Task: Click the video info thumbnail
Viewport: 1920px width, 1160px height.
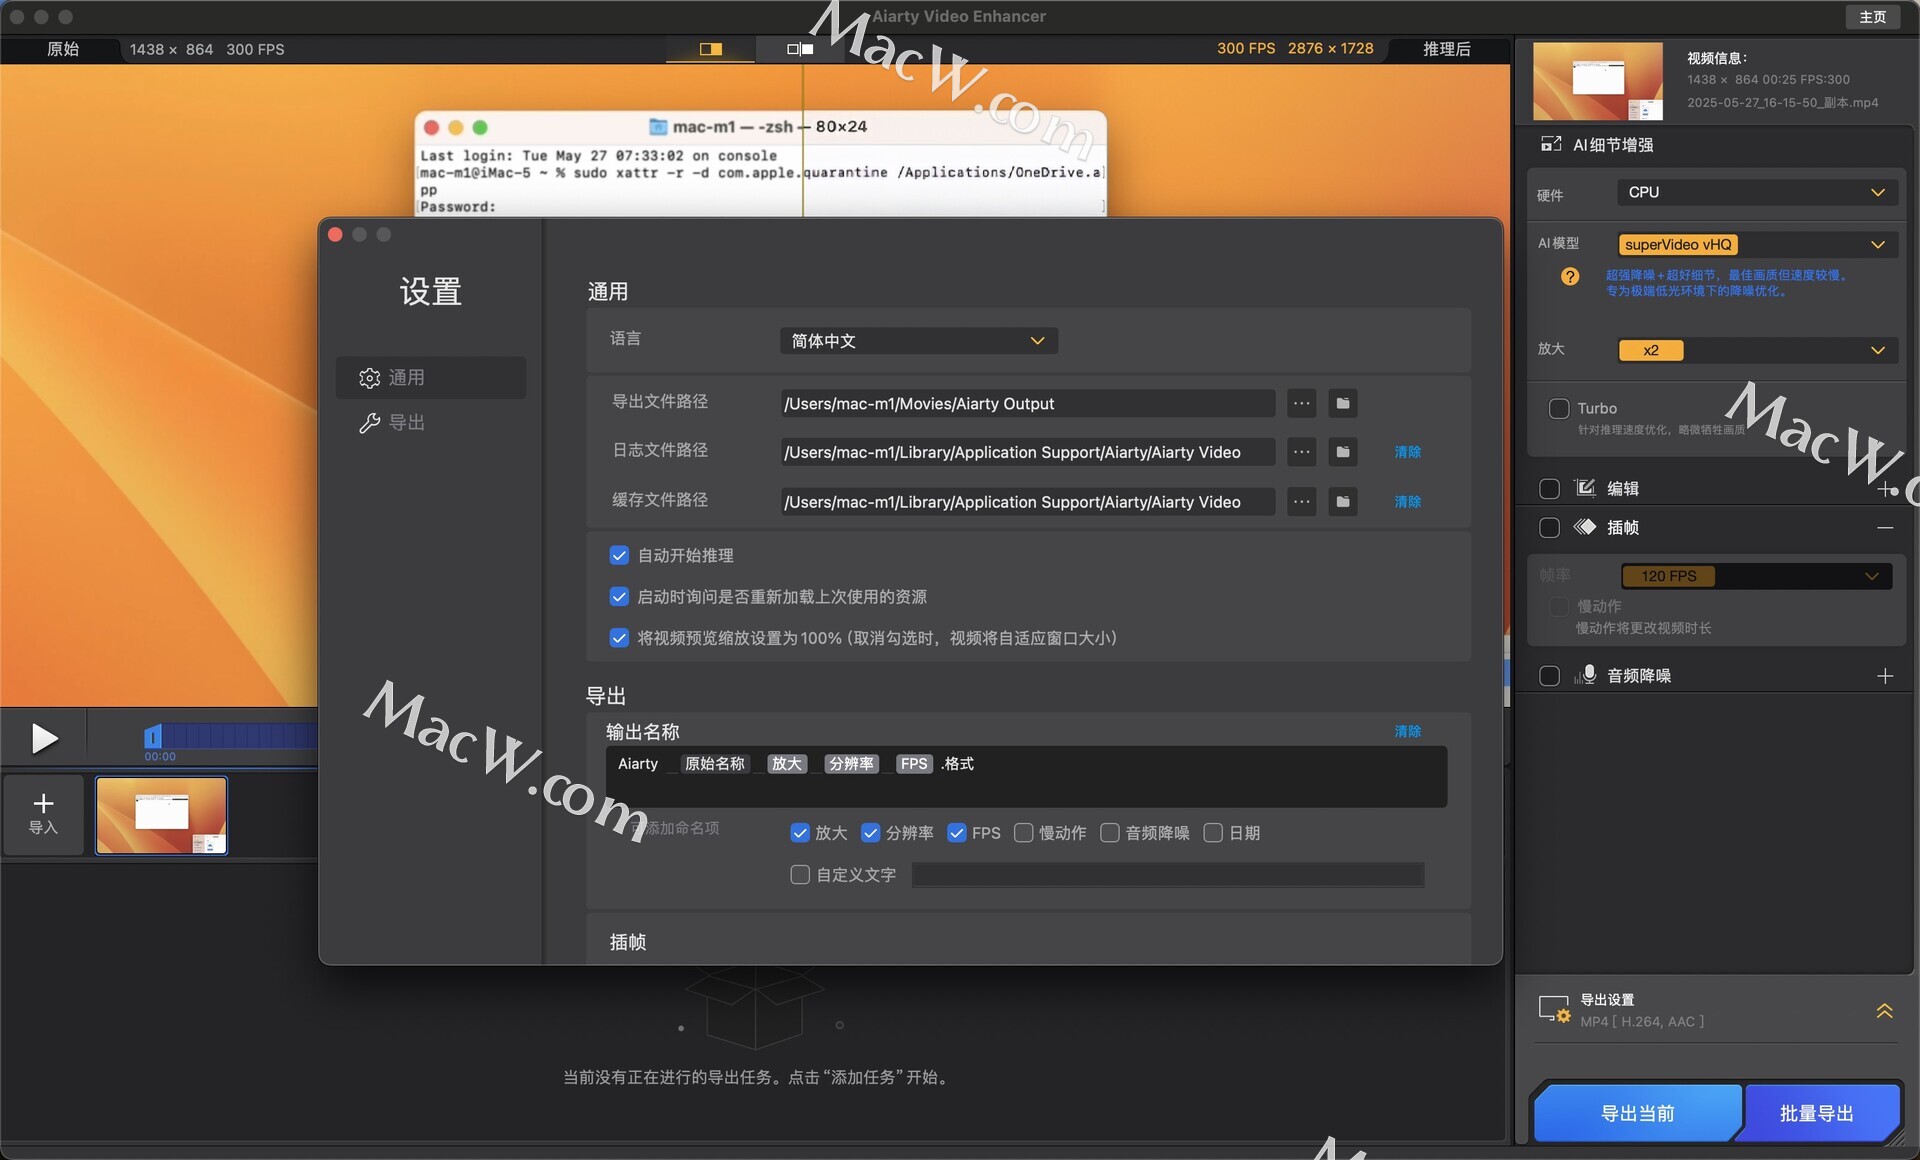Action: pos(1598,81)
